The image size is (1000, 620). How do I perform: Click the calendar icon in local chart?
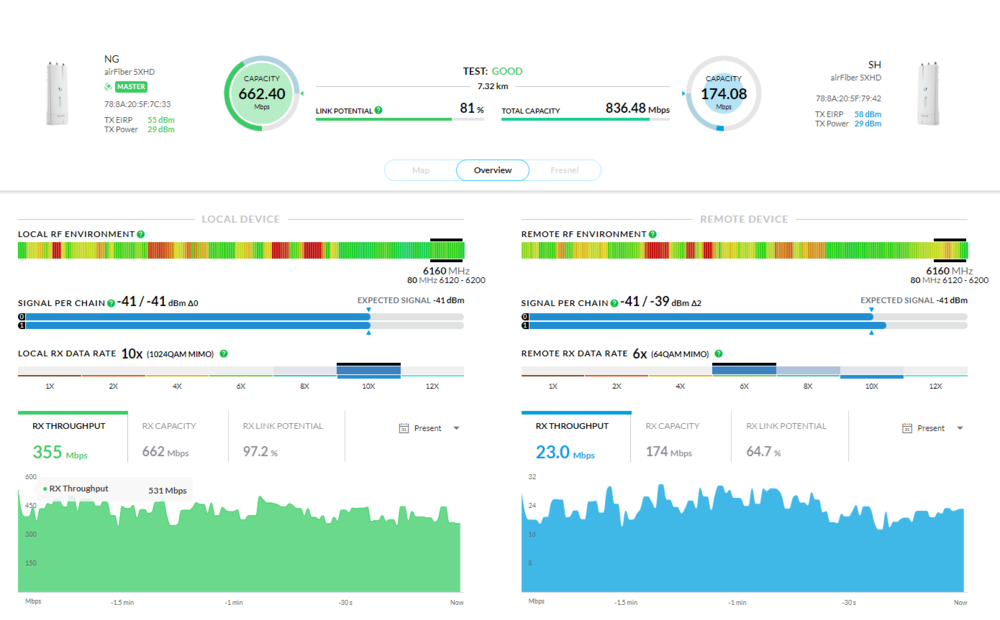404,428
